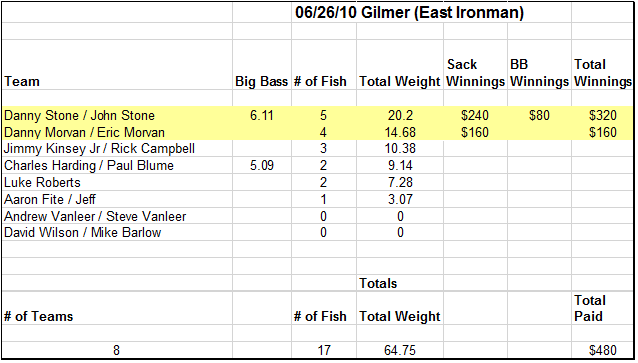
Task: Select the Luke Roberts team cell
Action: pyautogui.click(x=117, y=182)
